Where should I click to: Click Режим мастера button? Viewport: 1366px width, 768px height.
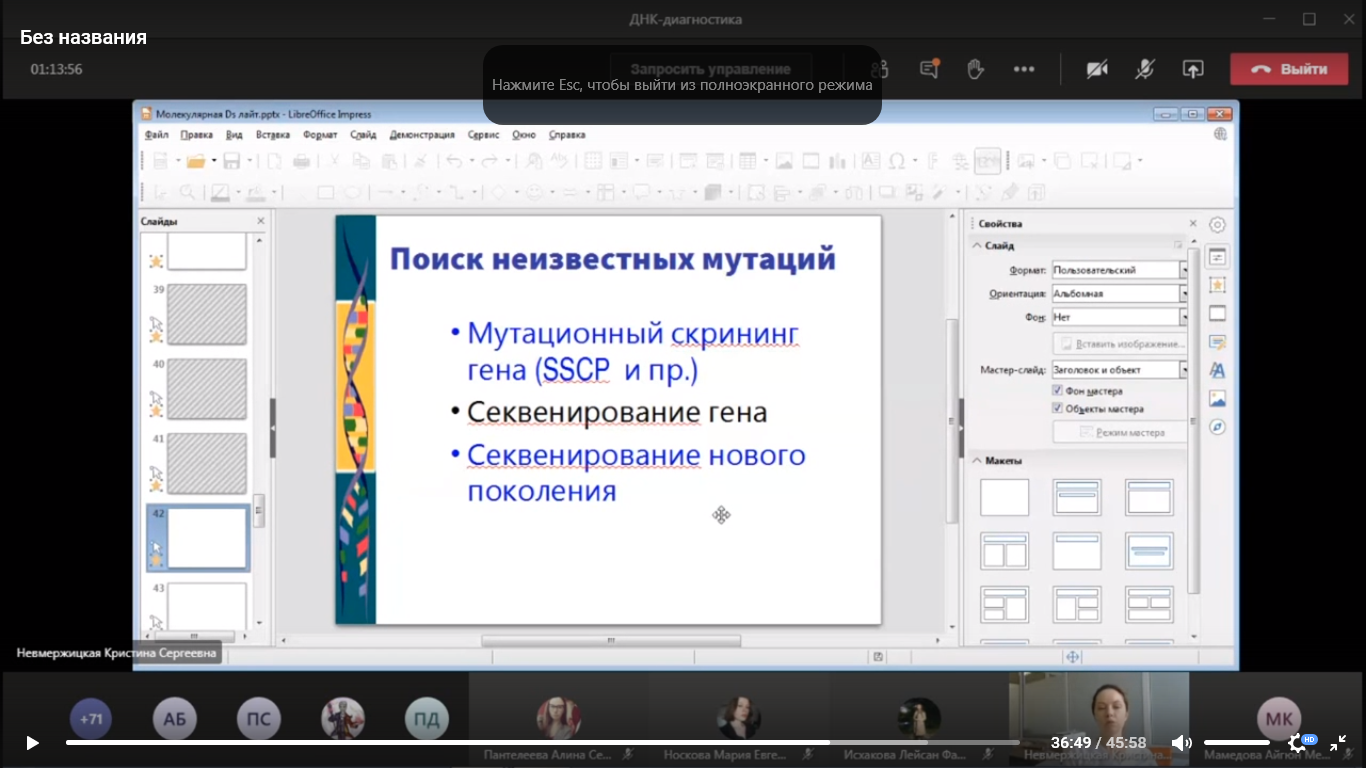click(1120, 433)
